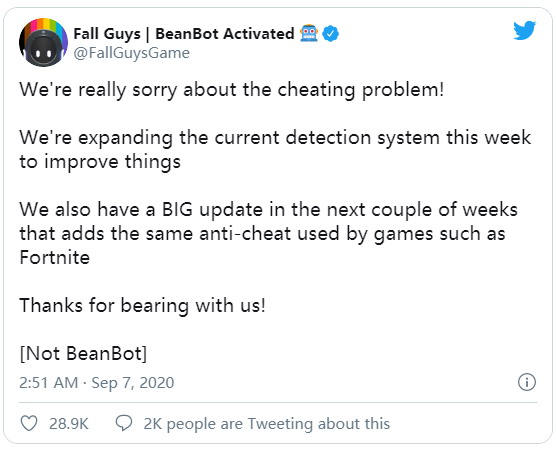
Task: Click the cheating problem apology line
Action: pyautogui.click(x=232, y=89)
